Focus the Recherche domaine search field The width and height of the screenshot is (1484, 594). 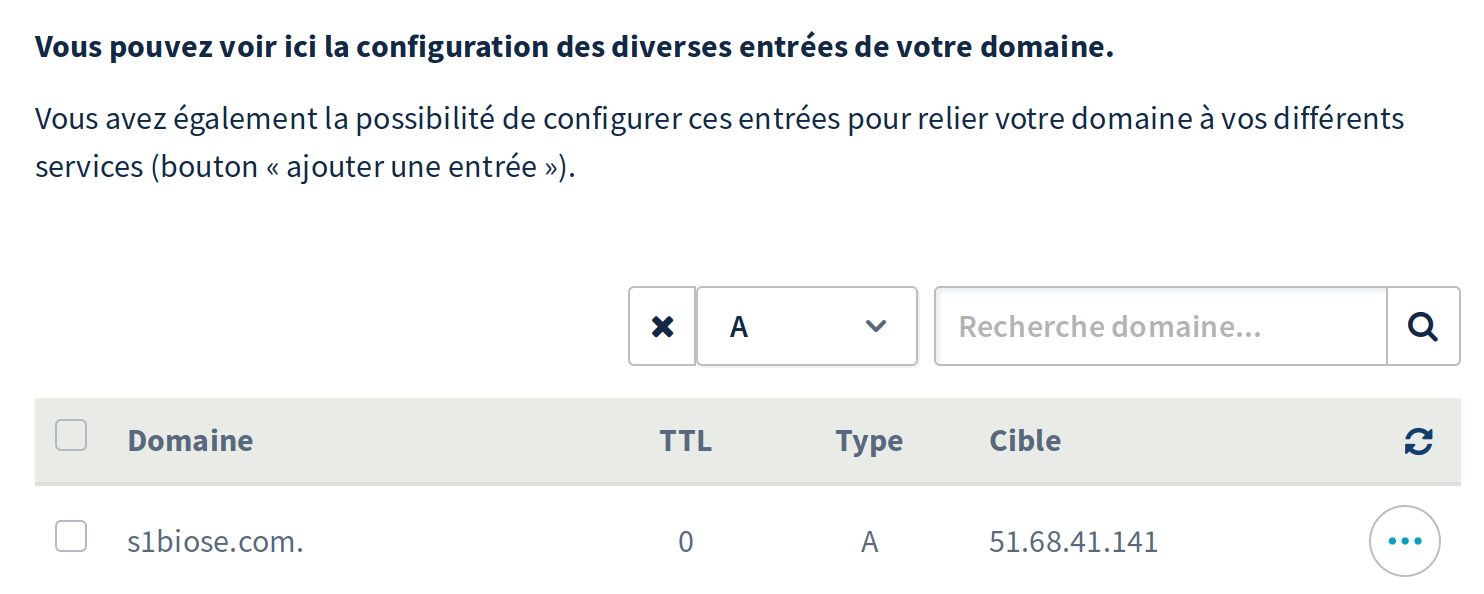[1161, 326]
